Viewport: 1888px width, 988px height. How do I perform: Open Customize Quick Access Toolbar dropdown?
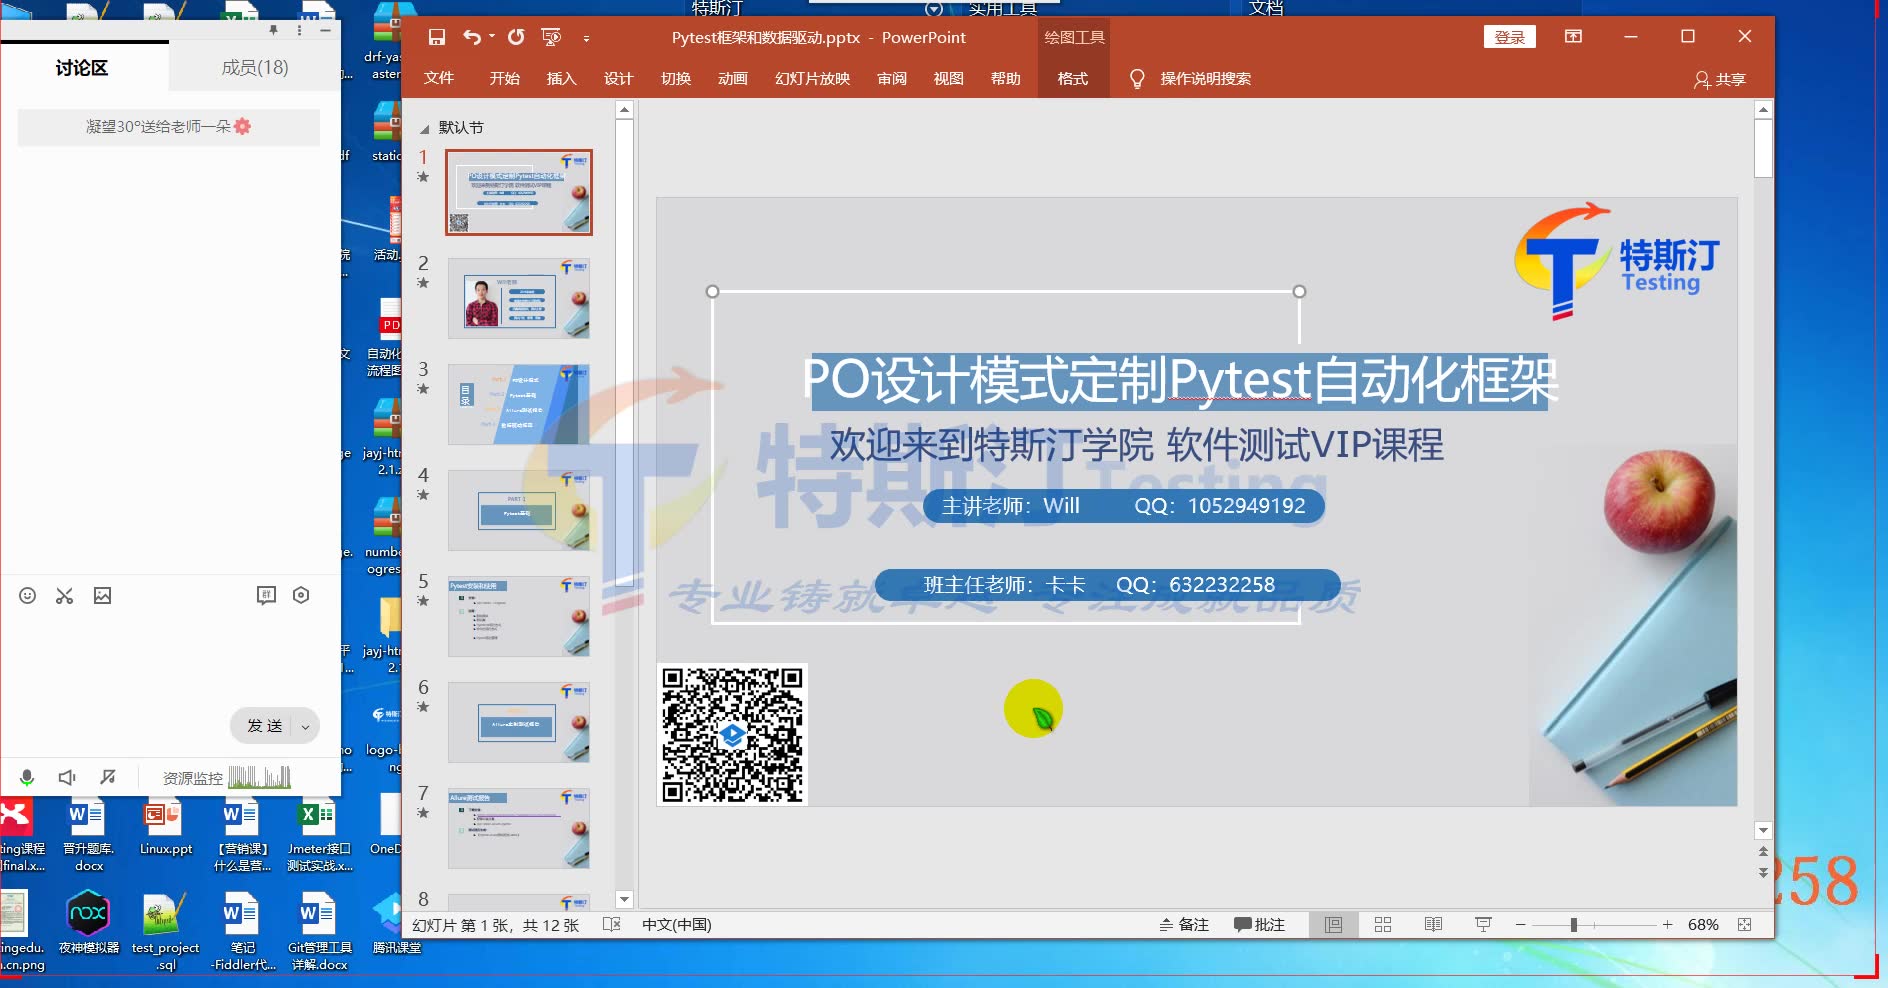tap(586, 38)
